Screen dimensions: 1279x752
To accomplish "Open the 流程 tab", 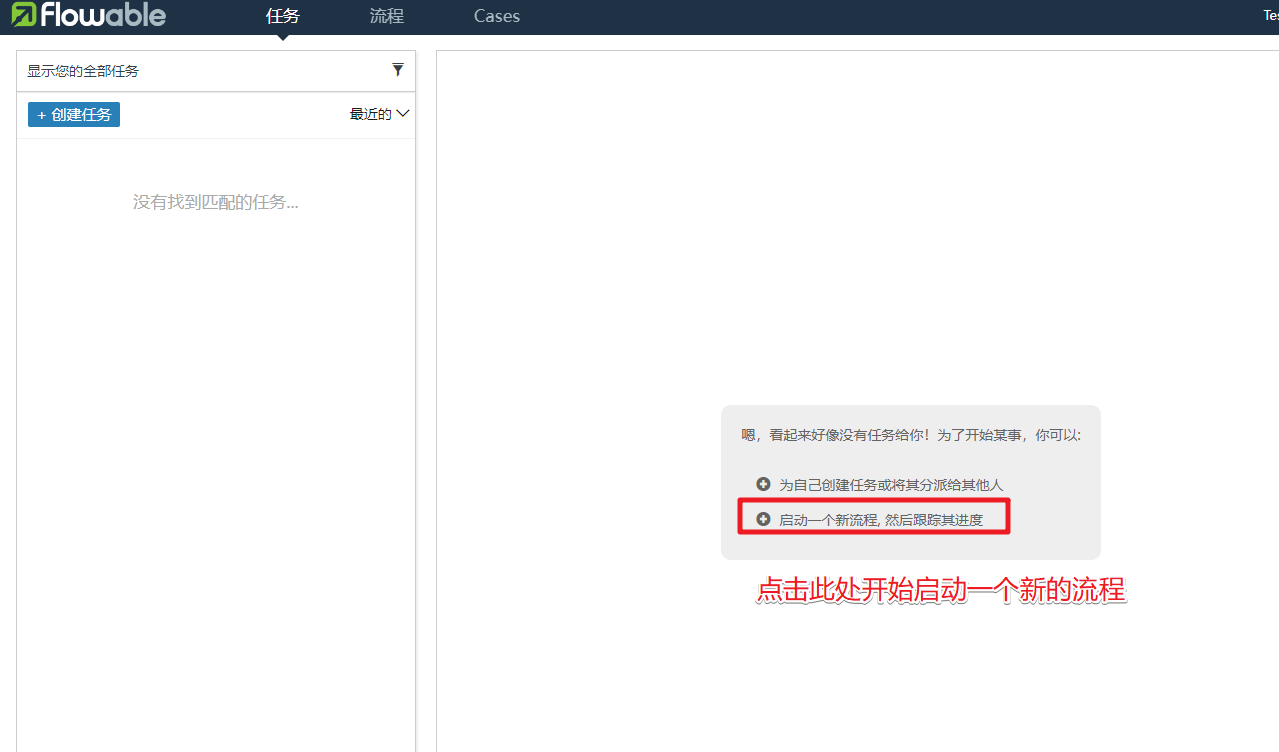I will point(387,16).
